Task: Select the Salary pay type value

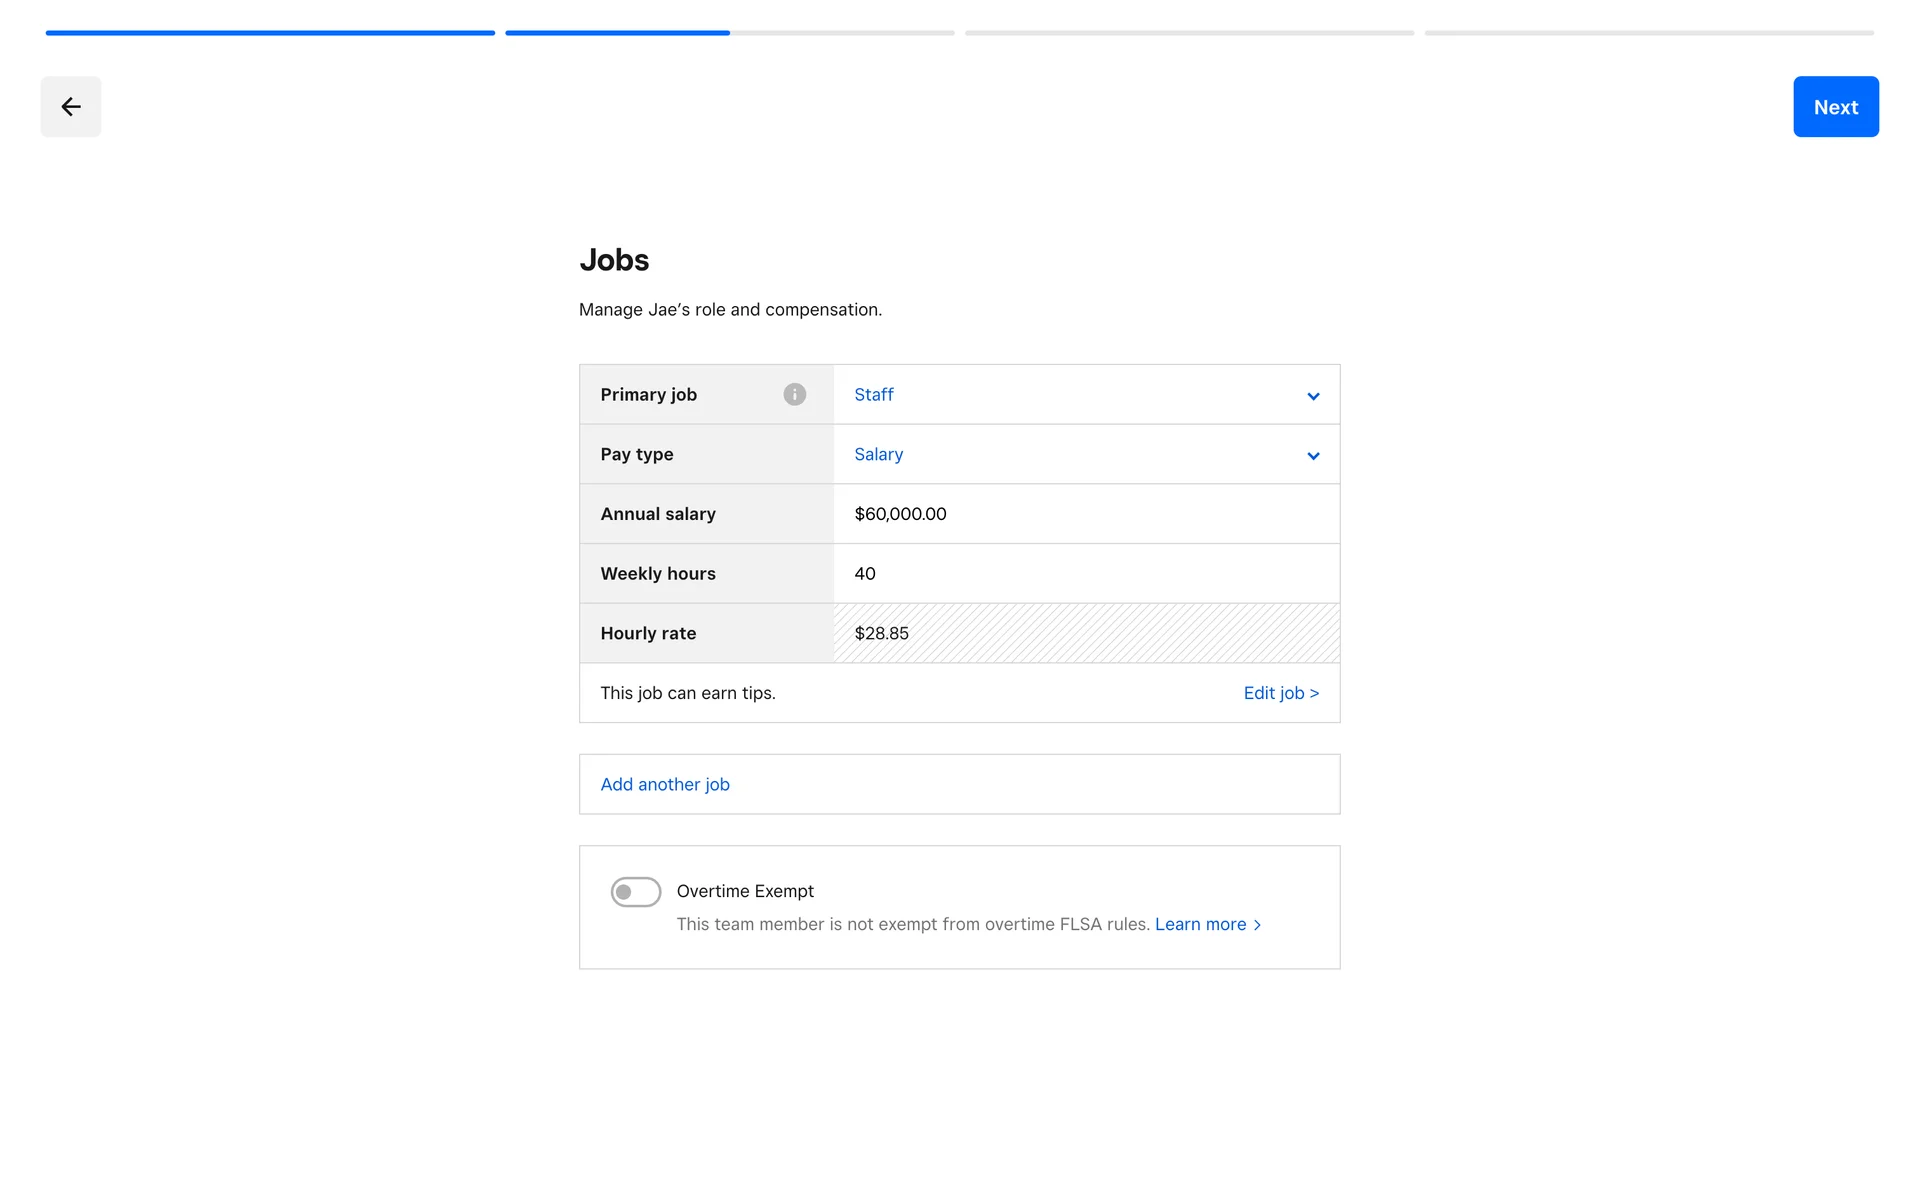Action: [x=878, y=454]
